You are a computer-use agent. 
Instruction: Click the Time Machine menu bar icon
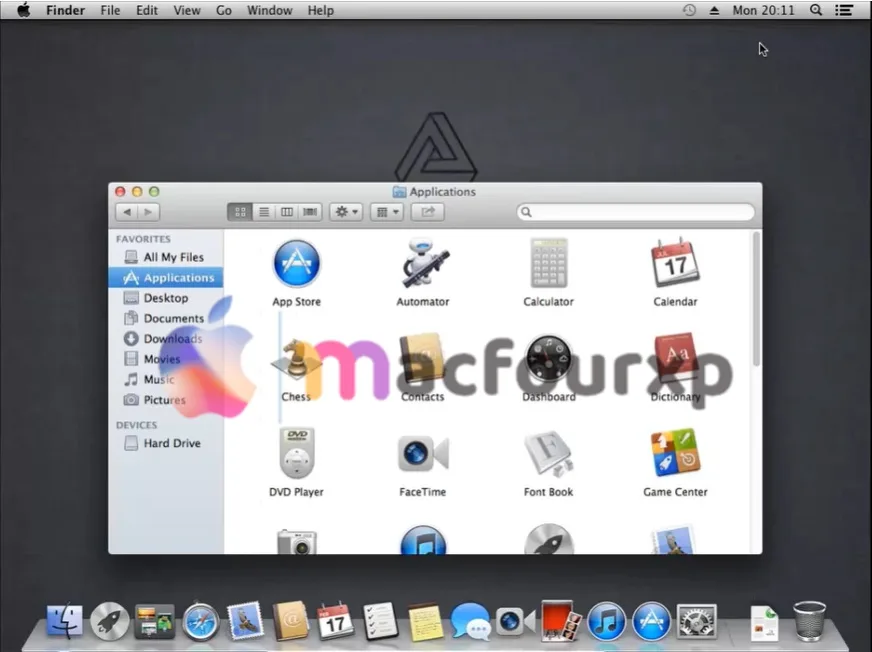tap(689, 10)
